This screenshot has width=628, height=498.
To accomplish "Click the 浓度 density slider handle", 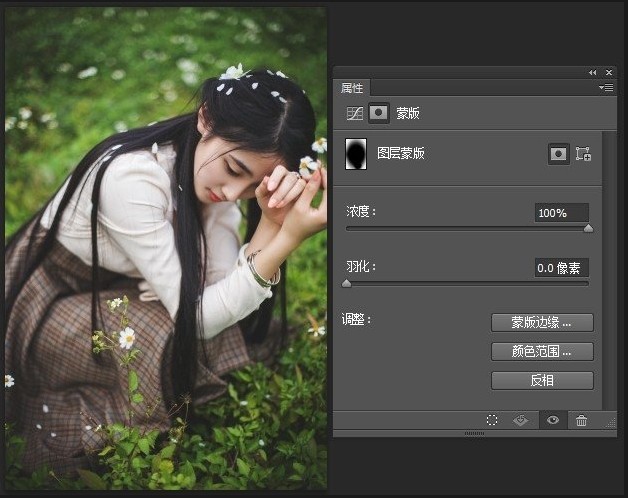I will [588, 228].
